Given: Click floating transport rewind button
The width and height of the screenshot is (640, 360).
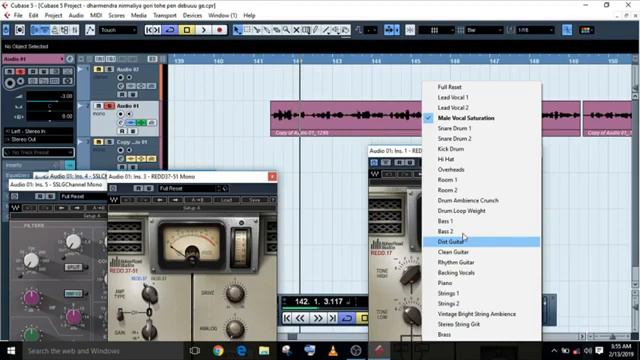Looking at the screenshot, I should 301,318.
